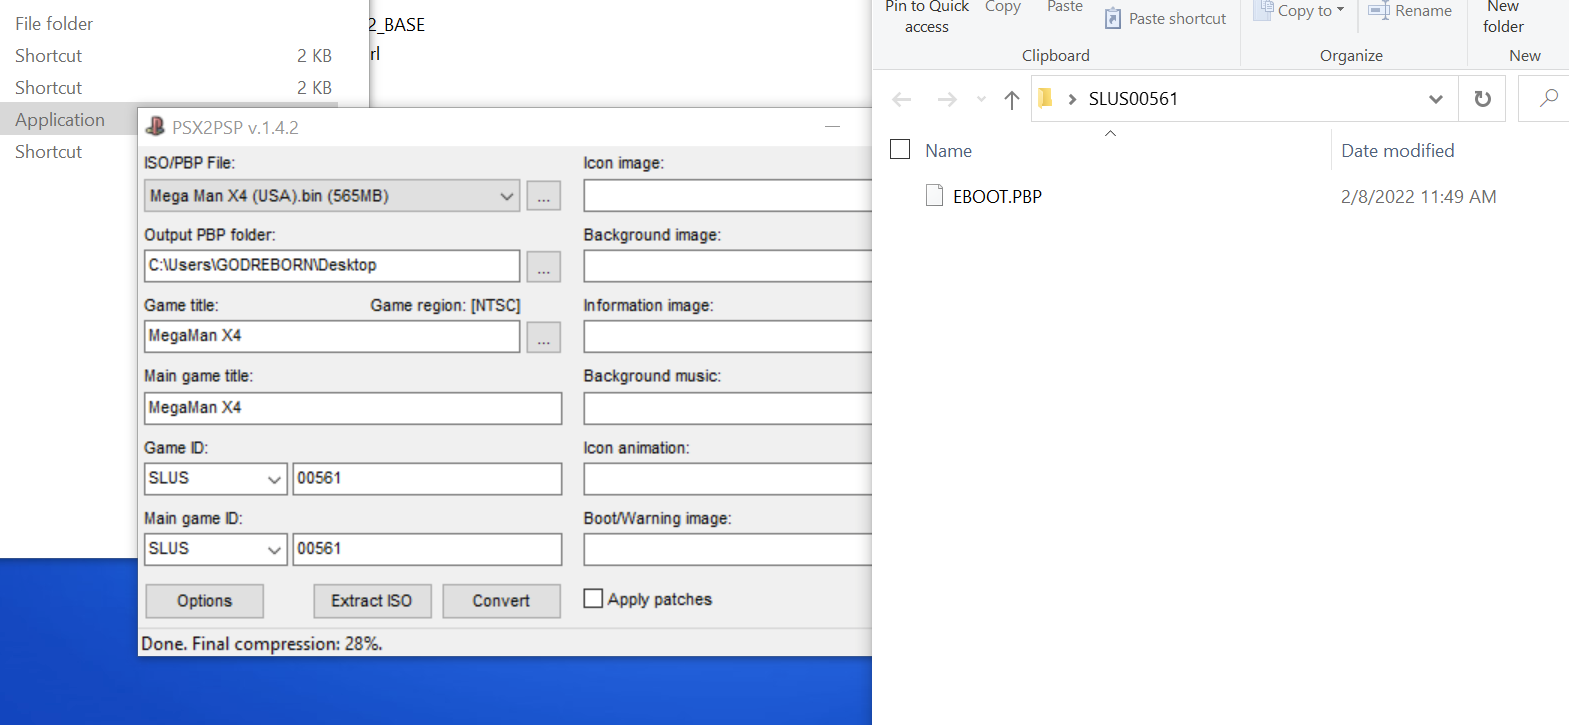Click the Rename icon in the ribbon
The image size is (1569, 725).
point(1379,11)
